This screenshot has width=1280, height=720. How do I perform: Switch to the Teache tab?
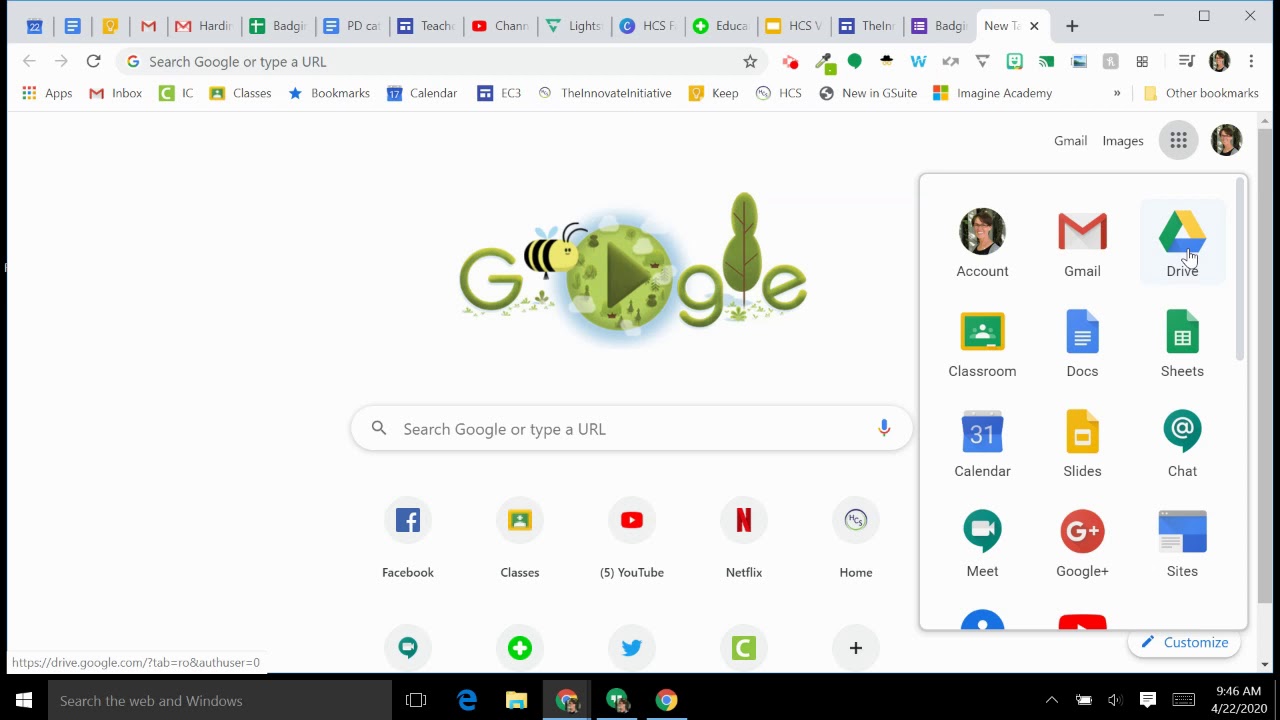click(x=426, y=26)
